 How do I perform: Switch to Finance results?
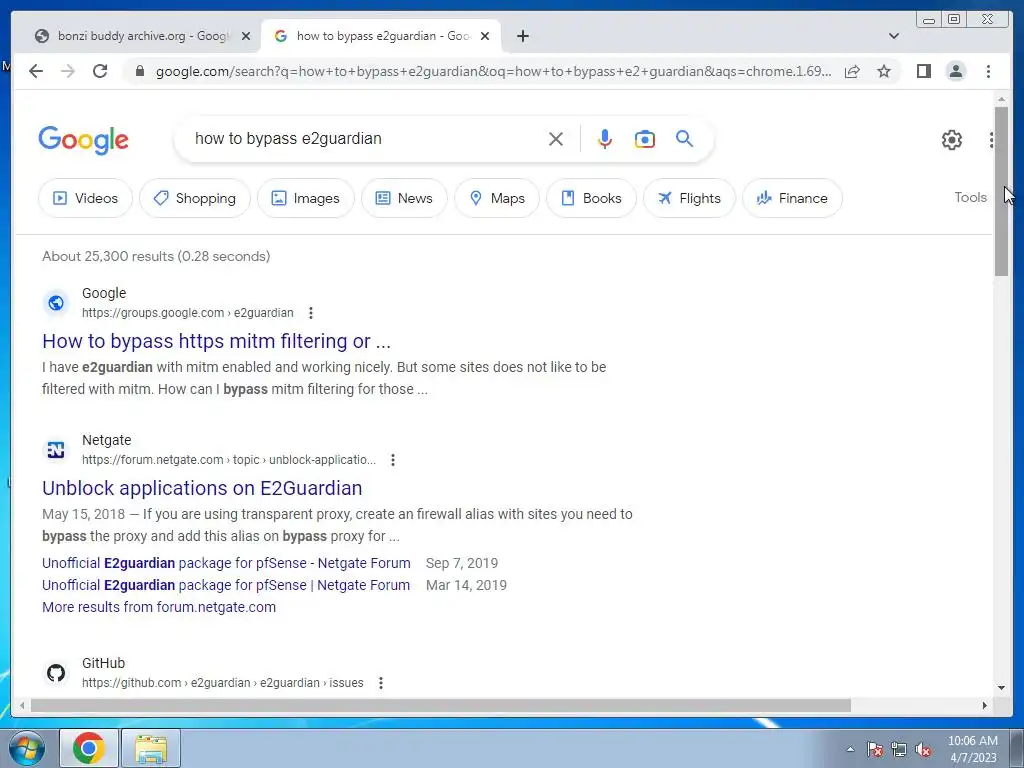(792, 198)
